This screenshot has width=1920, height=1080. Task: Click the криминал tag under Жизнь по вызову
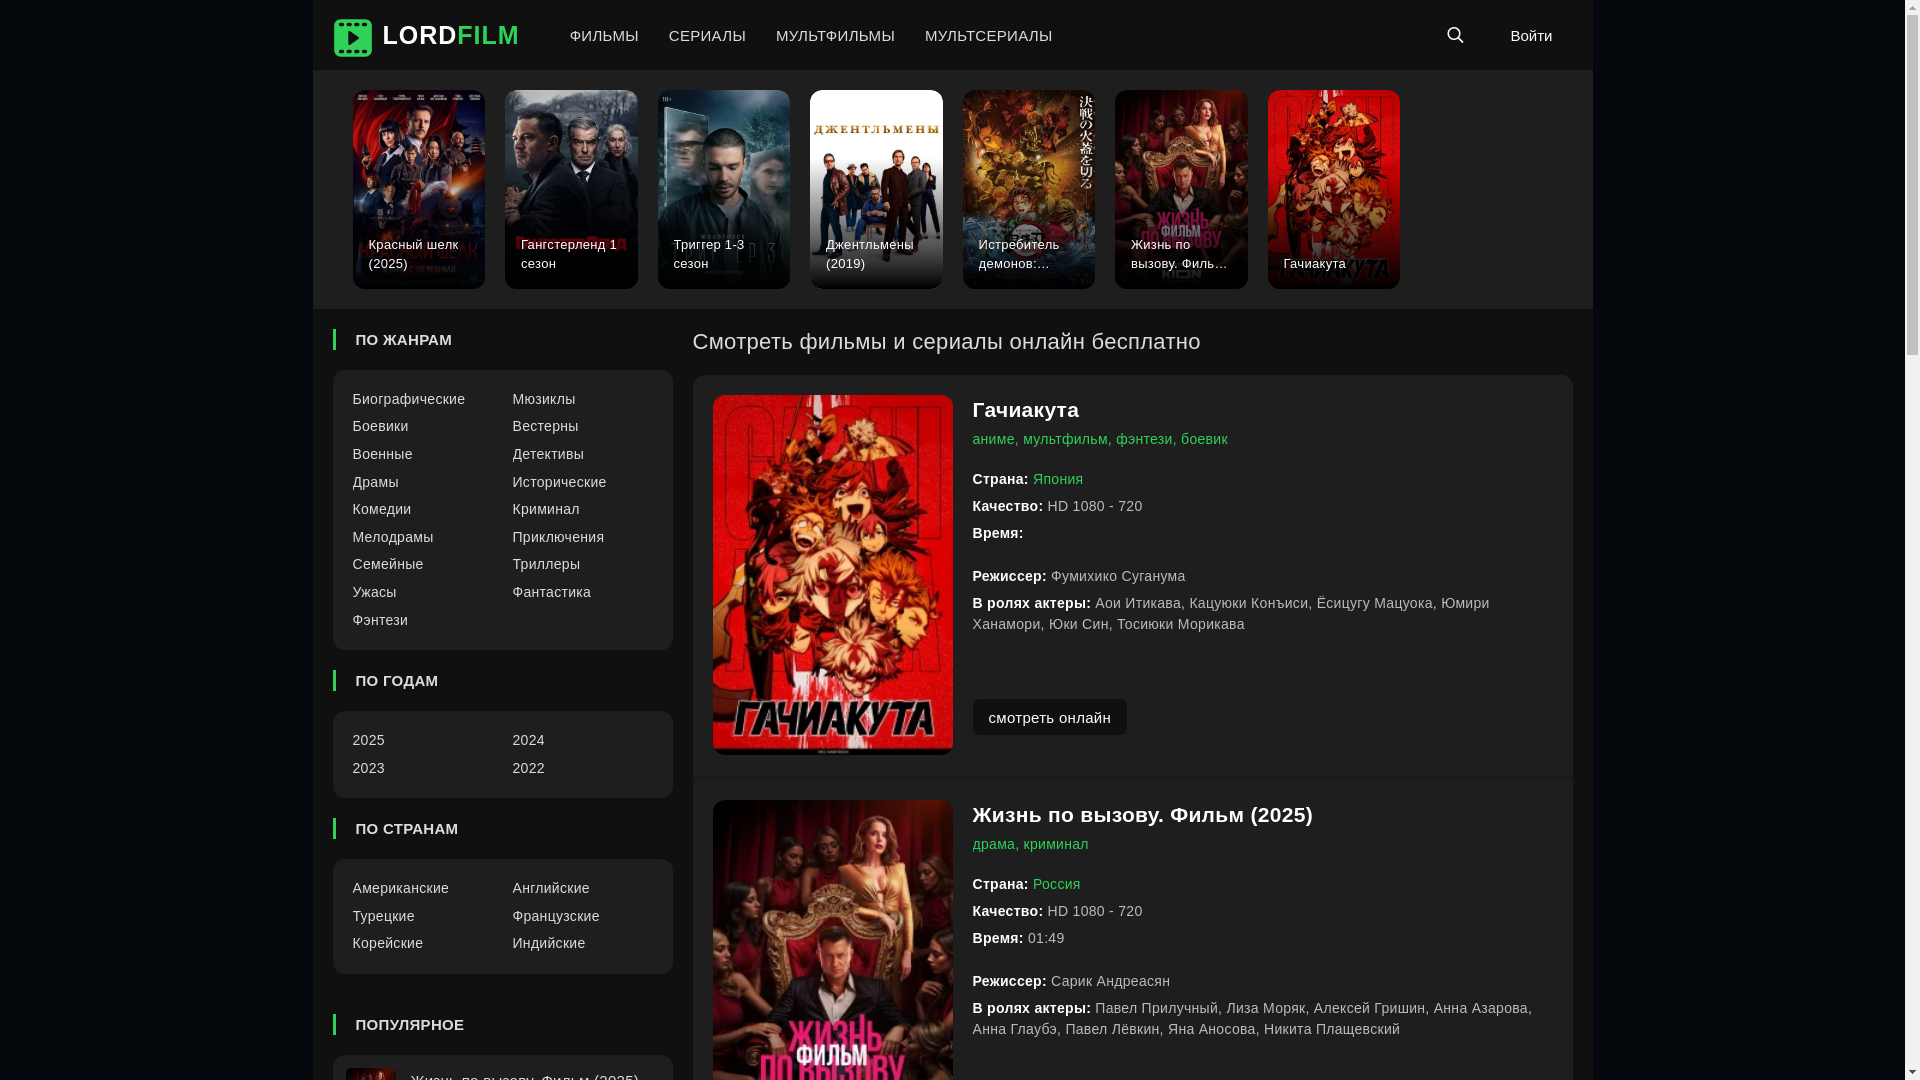[x=1056, y=844]
